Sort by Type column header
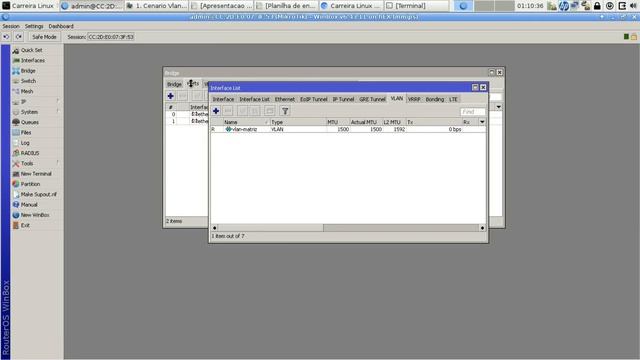The image size is (640, 360). coord(298,122)
